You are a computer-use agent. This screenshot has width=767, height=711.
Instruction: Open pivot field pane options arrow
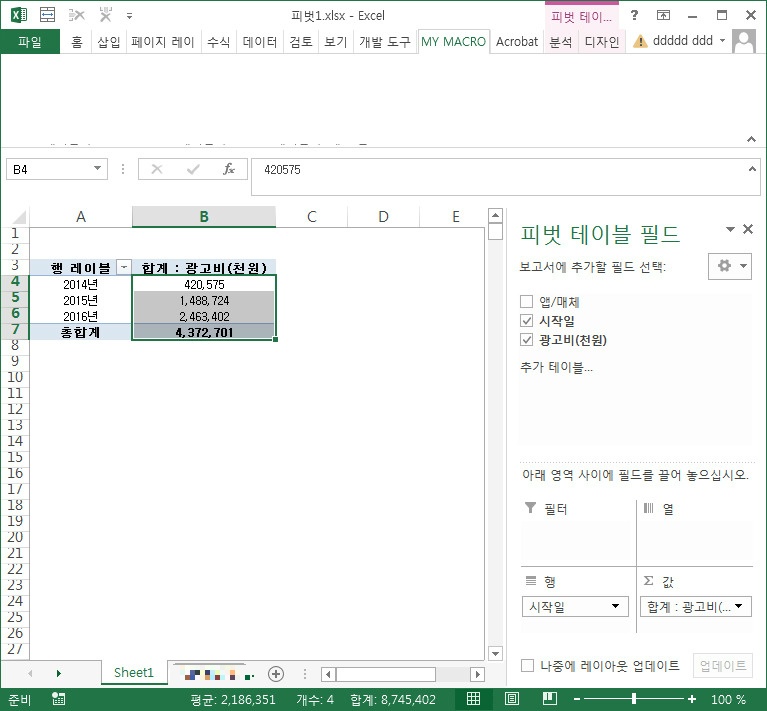pos(730,229)
